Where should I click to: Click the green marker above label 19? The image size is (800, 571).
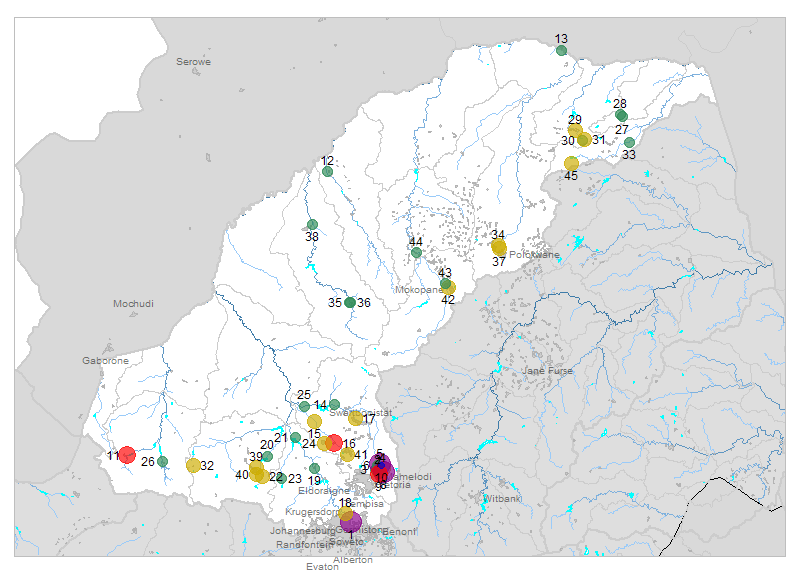coord(314,468)
